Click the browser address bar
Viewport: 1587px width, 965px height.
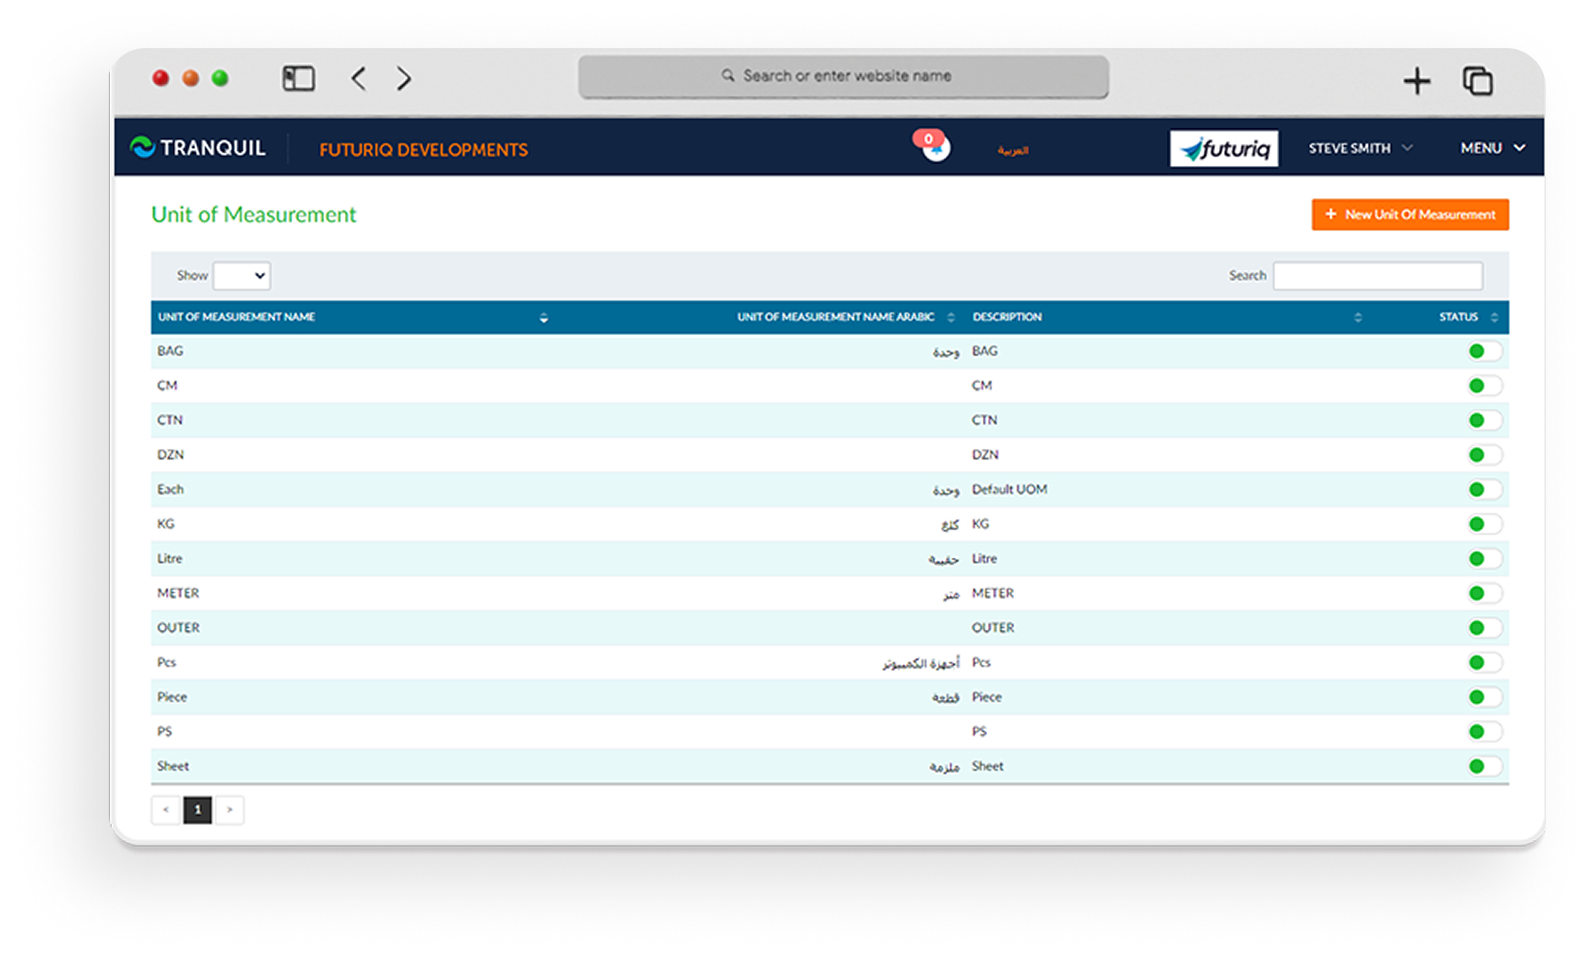click(843, 76)
